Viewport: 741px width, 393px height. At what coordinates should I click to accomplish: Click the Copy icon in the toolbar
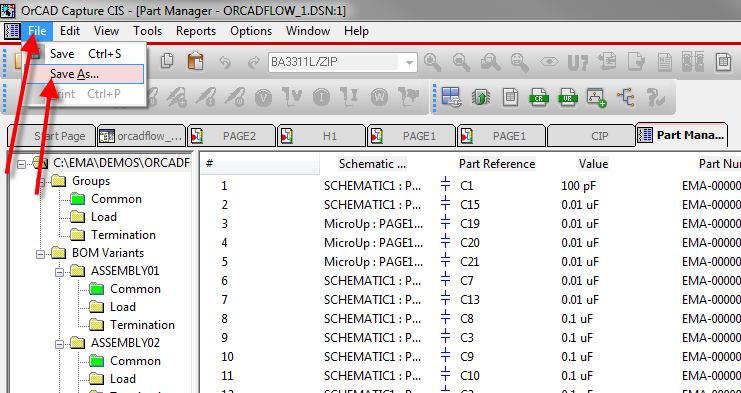(166, 62)
